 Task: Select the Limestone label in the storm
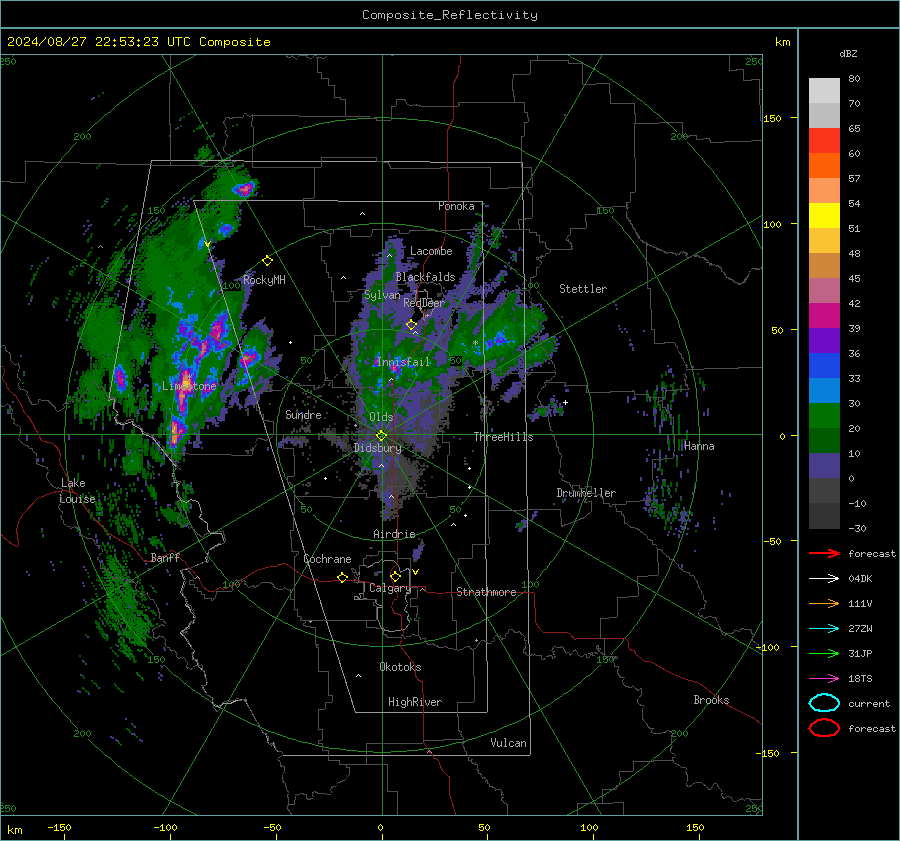coord(189,386)
